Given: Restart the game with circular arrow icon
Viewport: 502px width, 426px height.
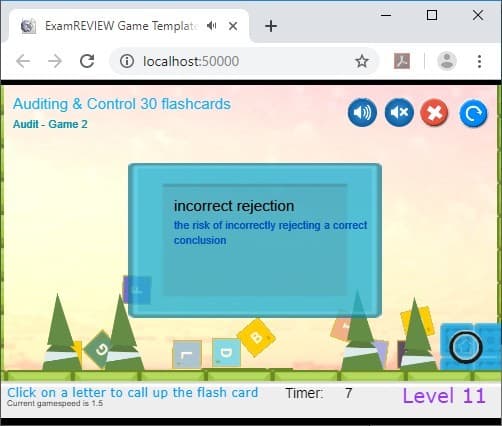Looking at the screenshot, I should (x=473, y=113).
